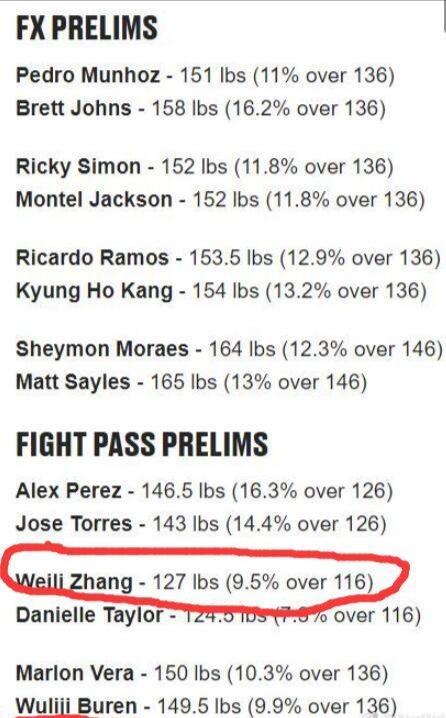Select Sheymon Moraes fighter name

[102, 349]
